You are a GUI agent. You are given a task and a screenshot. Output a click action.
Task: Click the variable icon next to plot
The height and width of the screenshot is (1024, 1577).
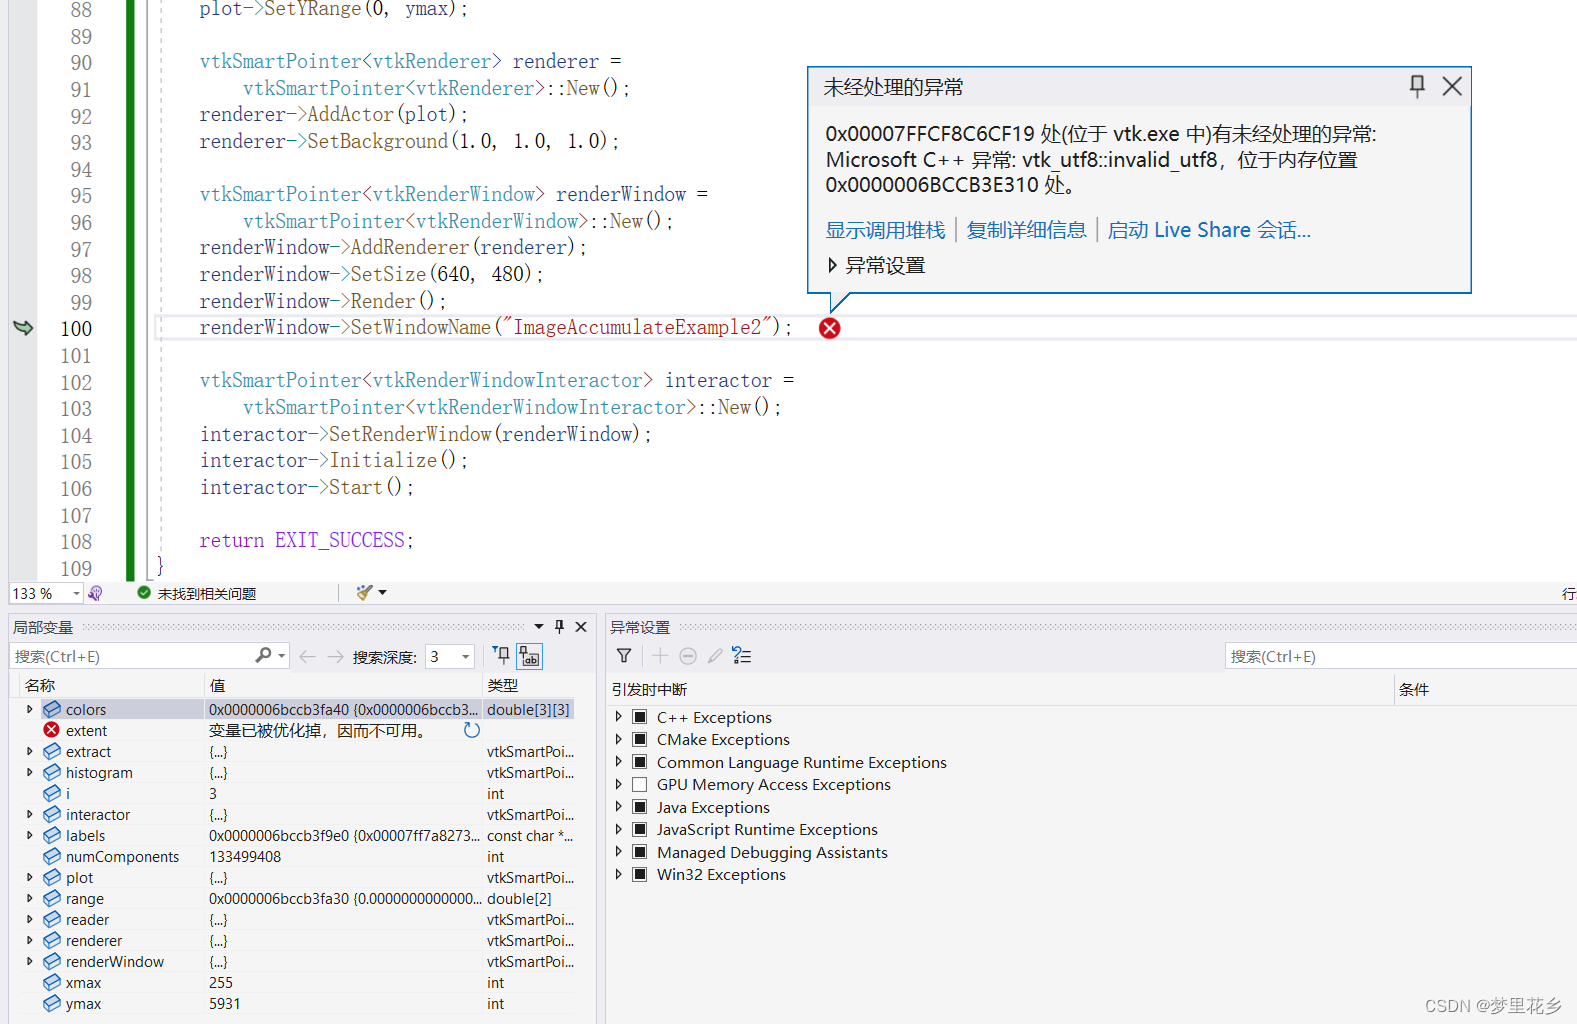click(x=52, y=877)
